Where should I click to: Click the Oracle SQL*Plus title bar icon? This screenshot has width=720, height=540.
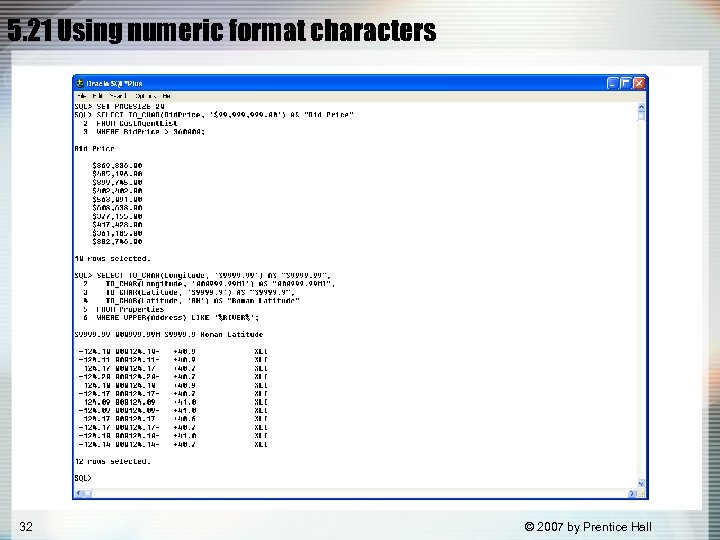click(79, 84)
